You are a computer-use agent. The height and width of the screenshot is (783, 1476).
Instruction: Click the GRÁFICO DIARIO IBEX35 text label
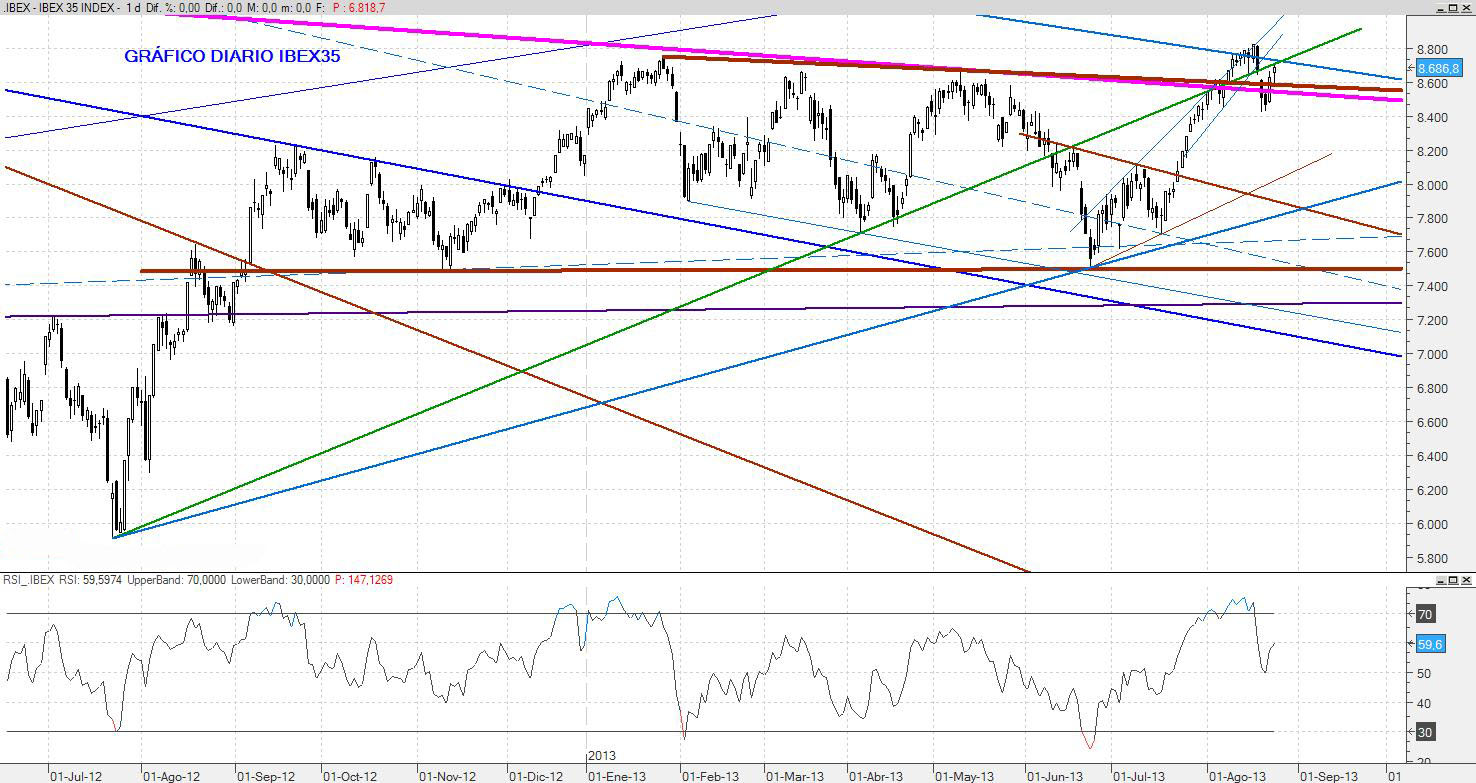pos(232,57)
